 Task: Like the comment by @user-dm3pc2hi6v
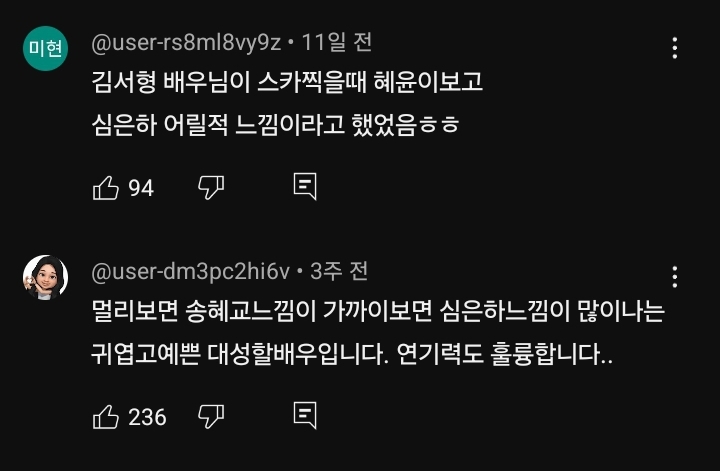(106, 416)
